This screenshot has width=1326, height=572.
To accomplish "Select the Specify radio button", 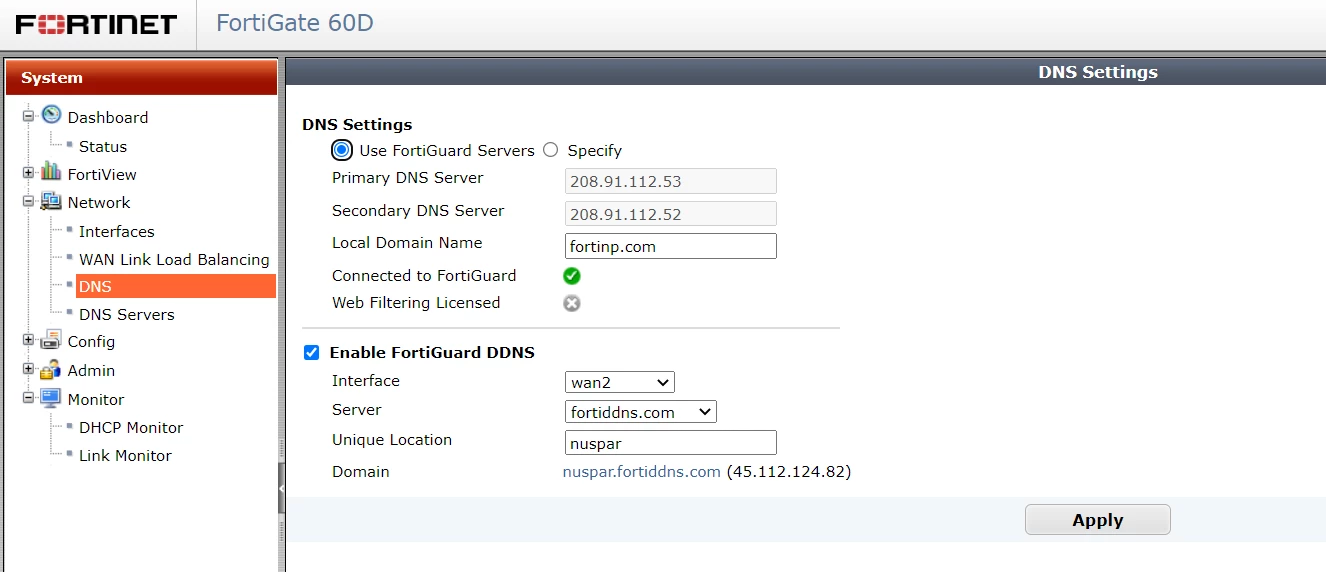I will pos(550,150).
